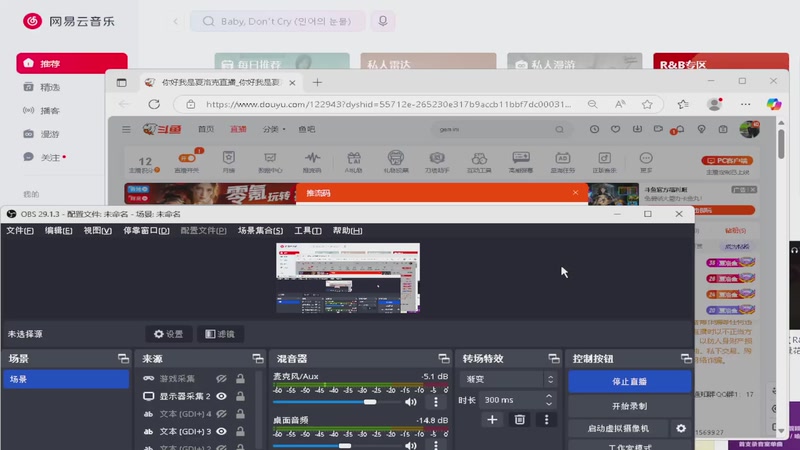Screen dimensions: 800x450
Task: Open browser settings ellipsis menu
Action: pyautogui.click(x=745, y=104)
